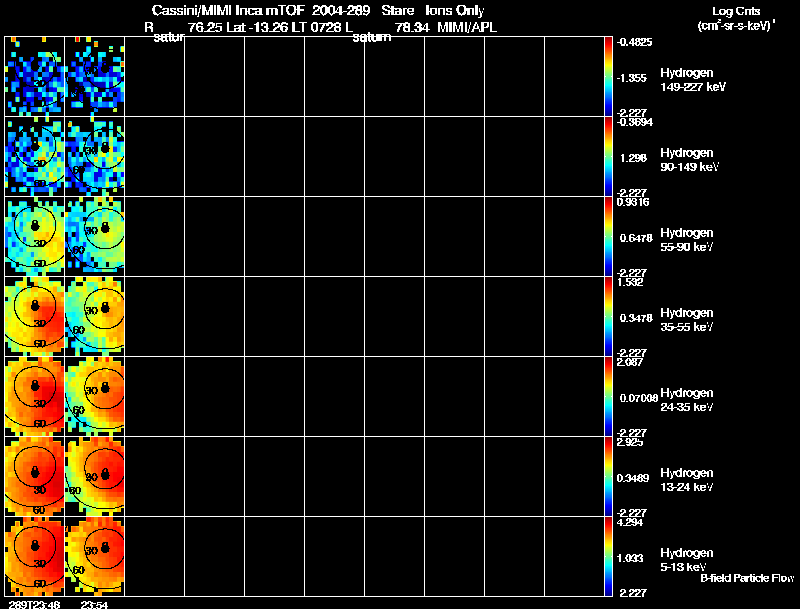Select the Hydrogen 149-227 keV image at 23:54

95,77
